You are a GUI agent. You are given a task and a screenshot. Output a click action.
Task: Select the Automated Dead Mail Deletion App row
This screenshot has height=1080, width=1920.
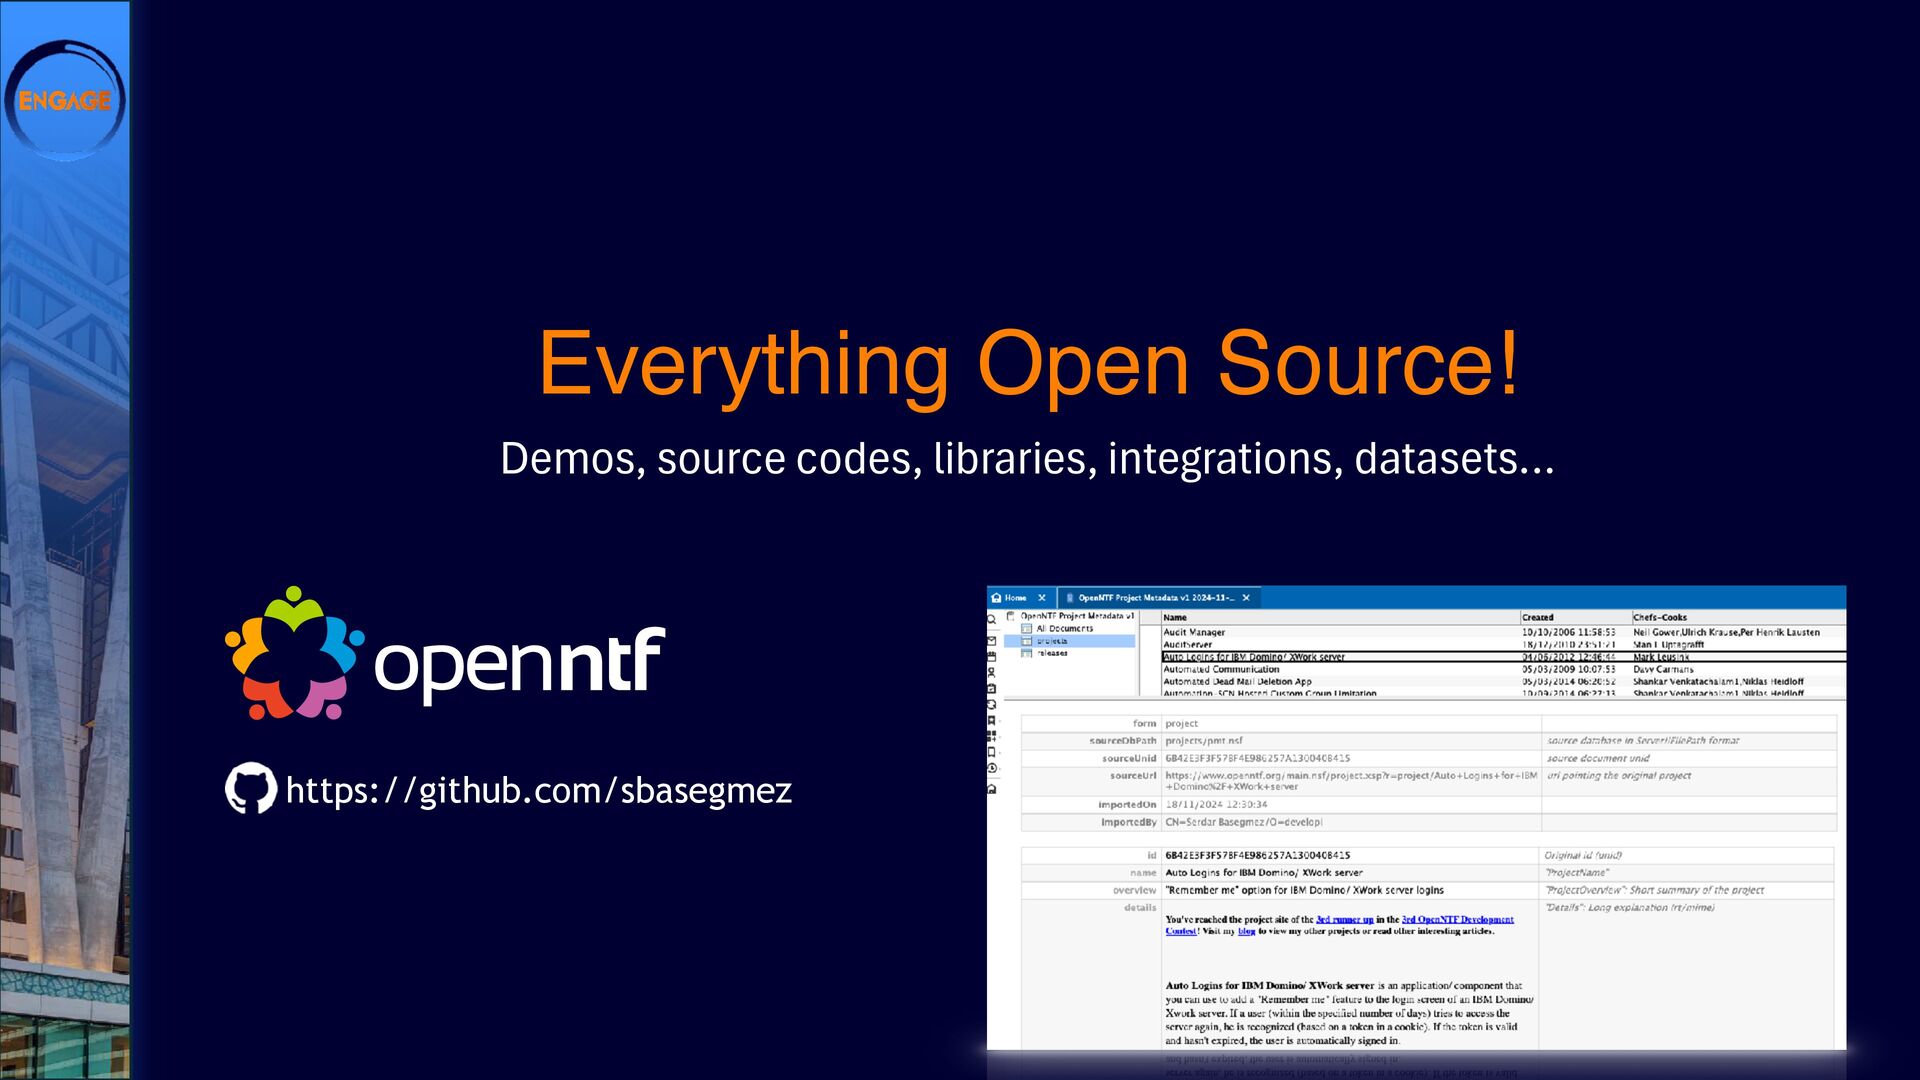click(x=1503, y=681)
